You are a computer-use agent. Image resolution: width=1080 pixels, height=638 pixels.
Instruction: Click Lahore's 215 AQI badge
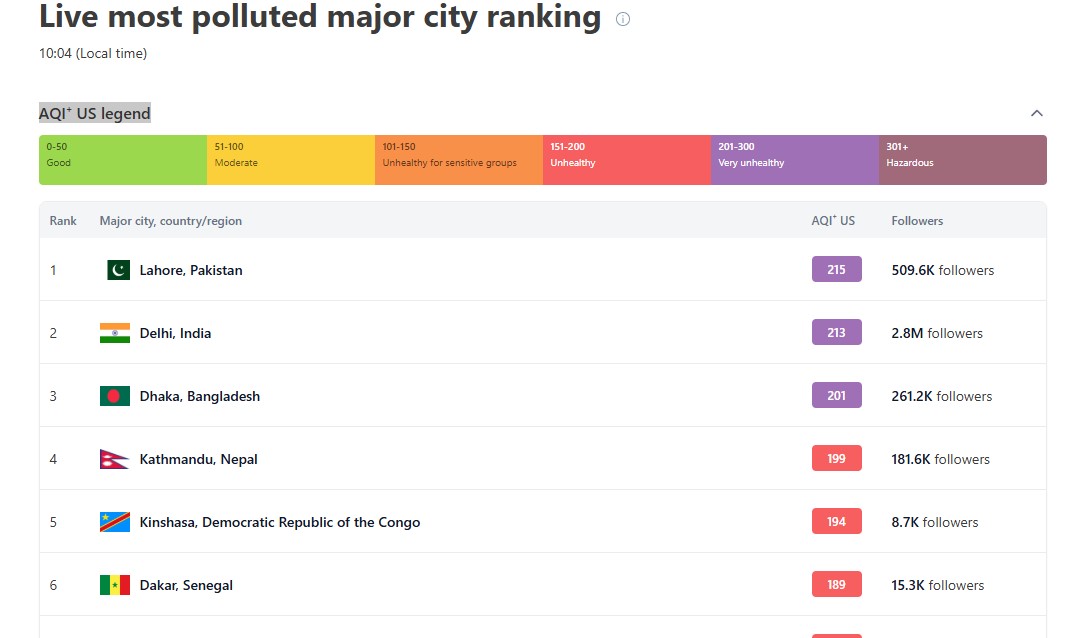[x=836, y=269]
